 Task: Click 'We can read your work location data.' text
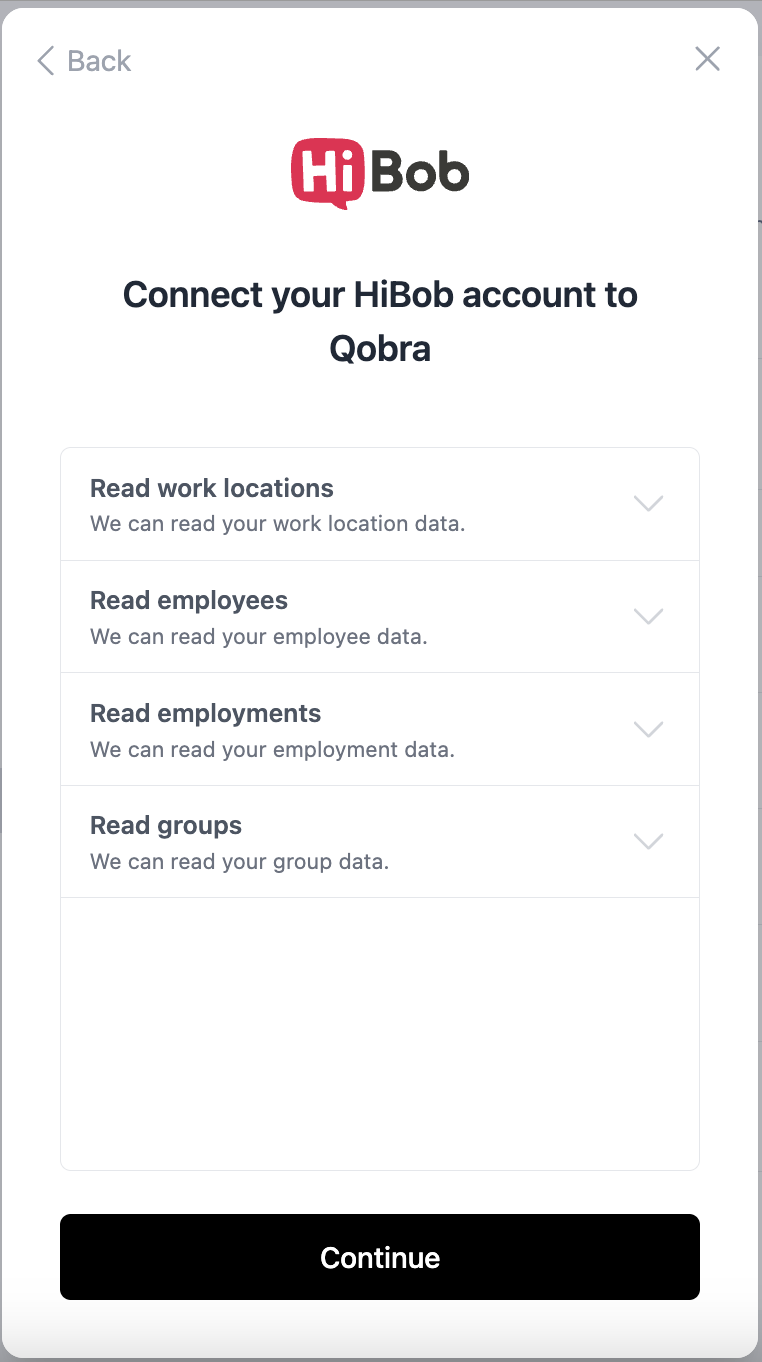278,523
